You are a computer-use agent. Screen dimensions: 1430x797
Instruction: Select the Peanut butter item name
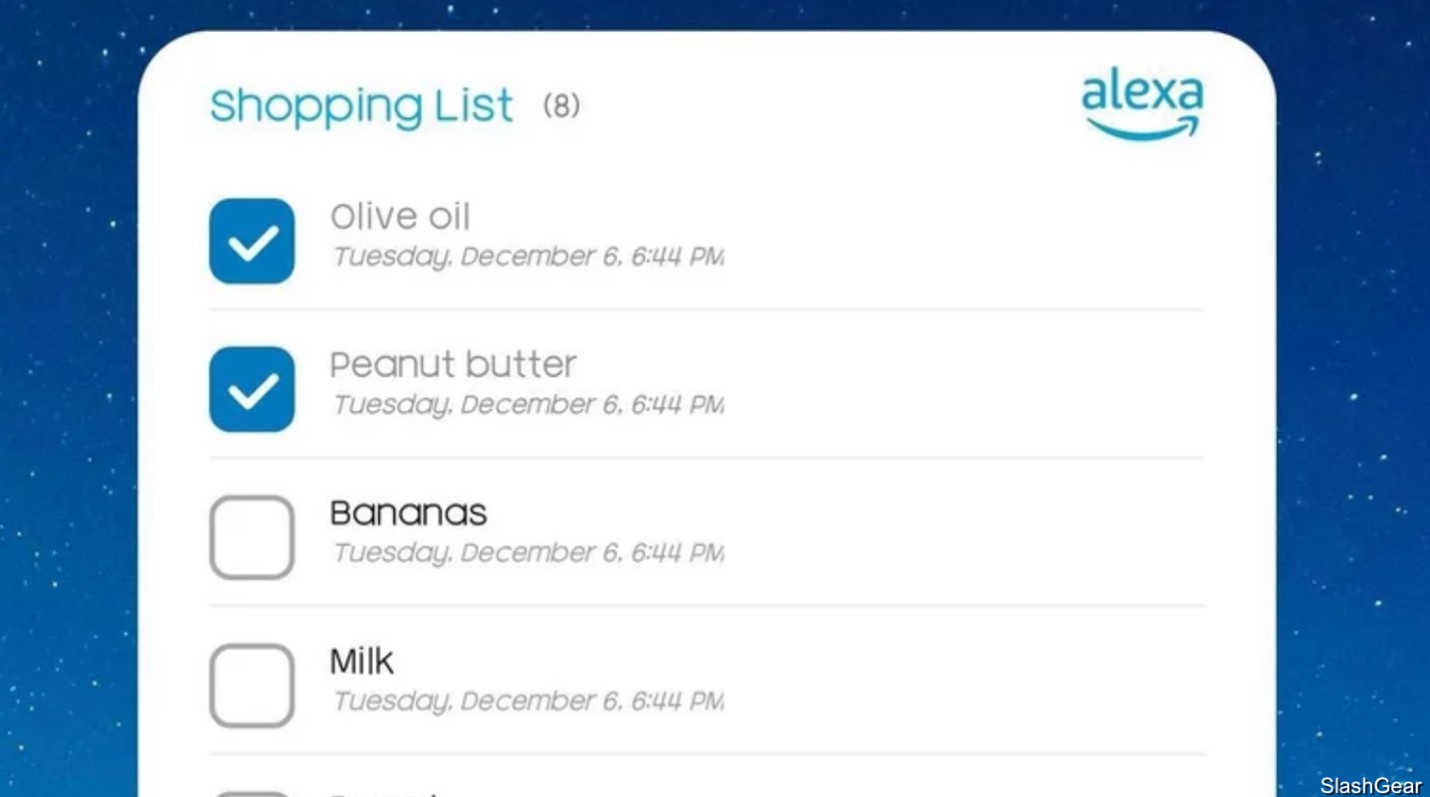(453, 364)
